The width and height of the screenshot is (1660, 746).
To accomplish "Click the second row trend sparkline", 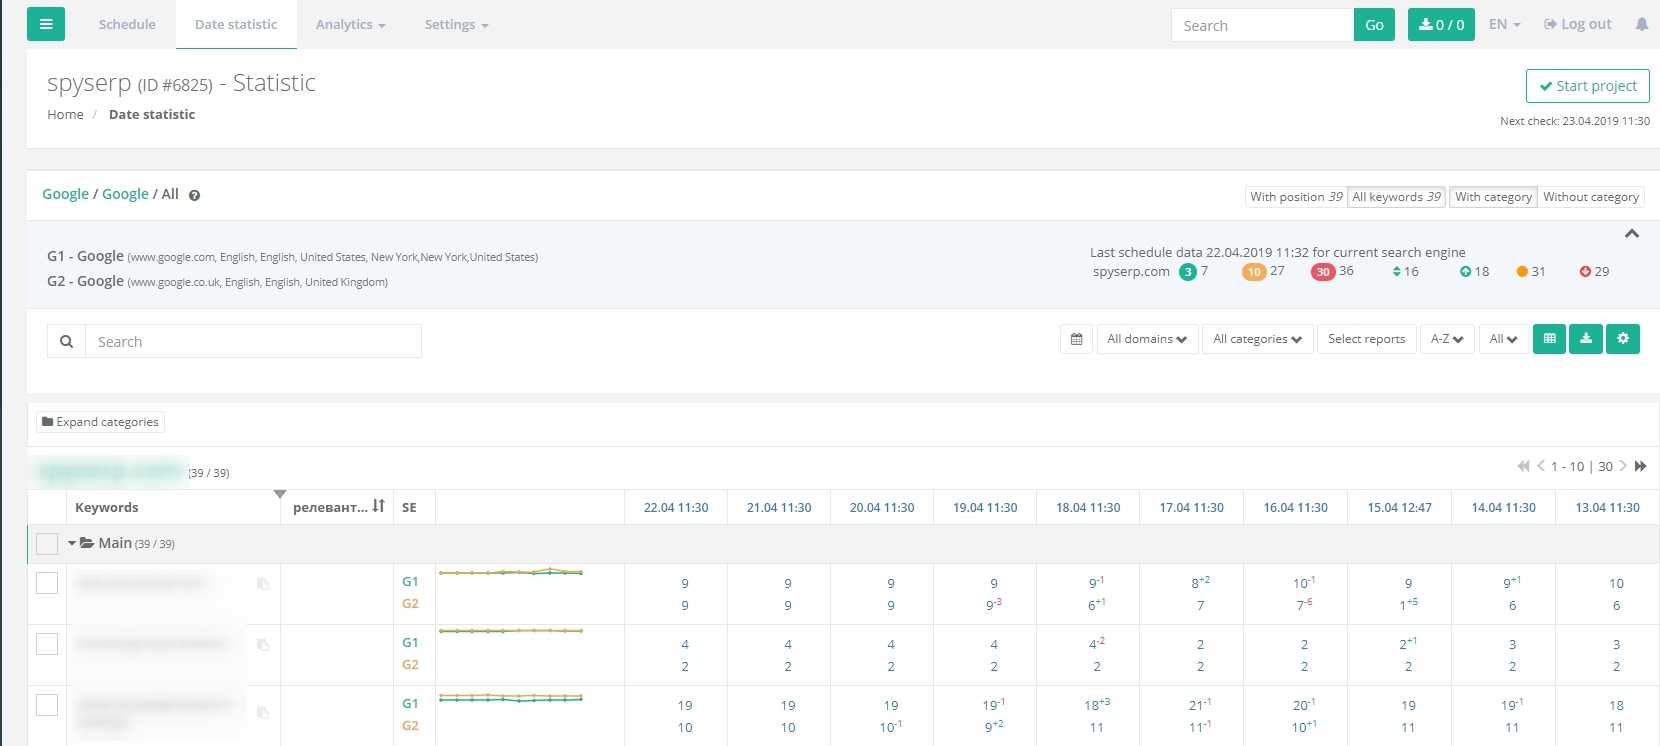I will point(511,631).
